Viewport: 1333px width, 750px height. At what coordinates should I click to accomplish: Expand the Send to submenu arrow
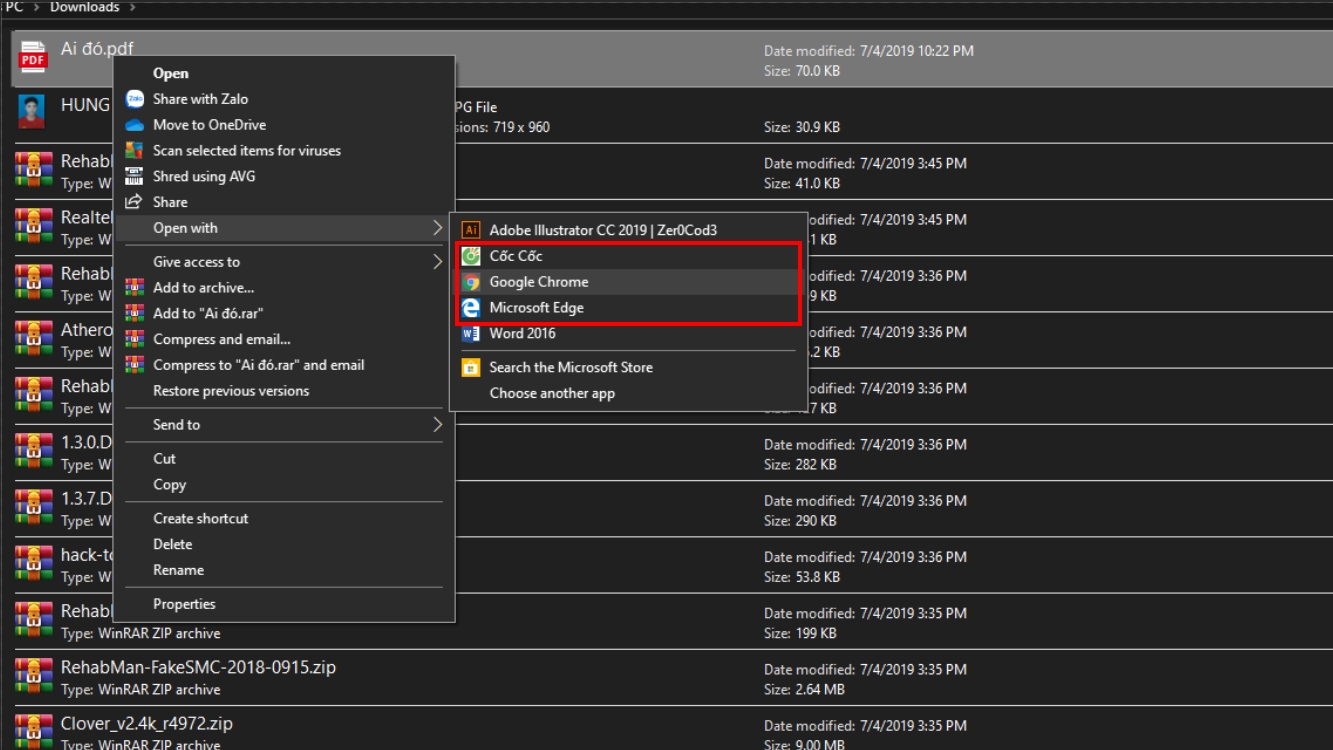pos(437,425)
